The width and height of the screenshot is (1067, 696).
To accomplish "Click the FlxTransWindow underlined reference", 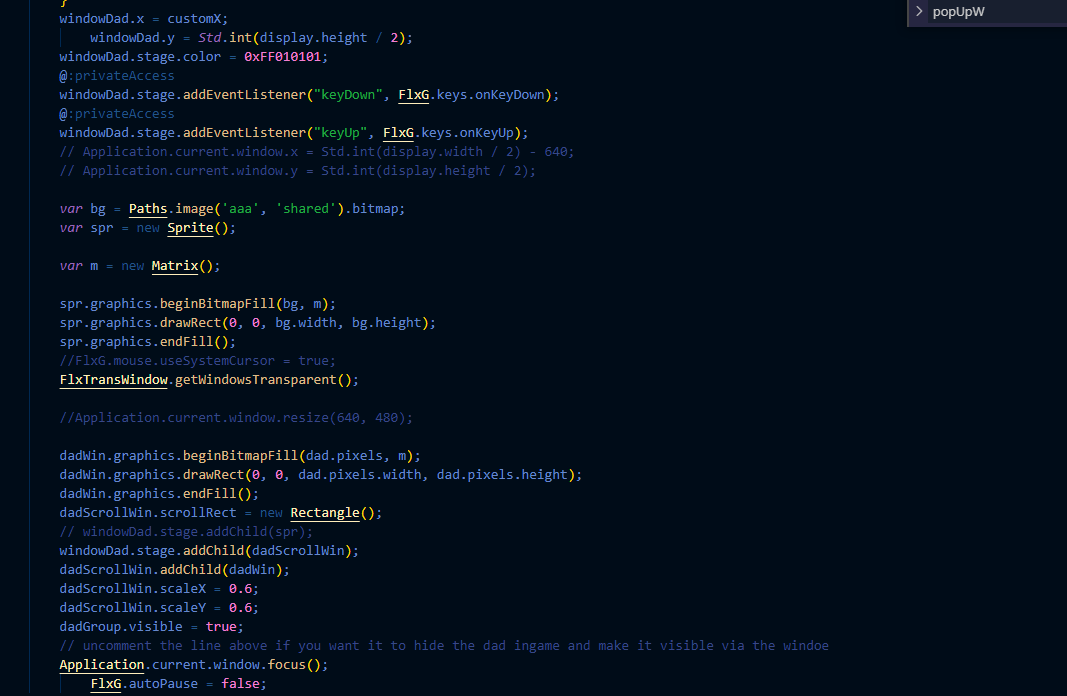I will coord(113,379).
